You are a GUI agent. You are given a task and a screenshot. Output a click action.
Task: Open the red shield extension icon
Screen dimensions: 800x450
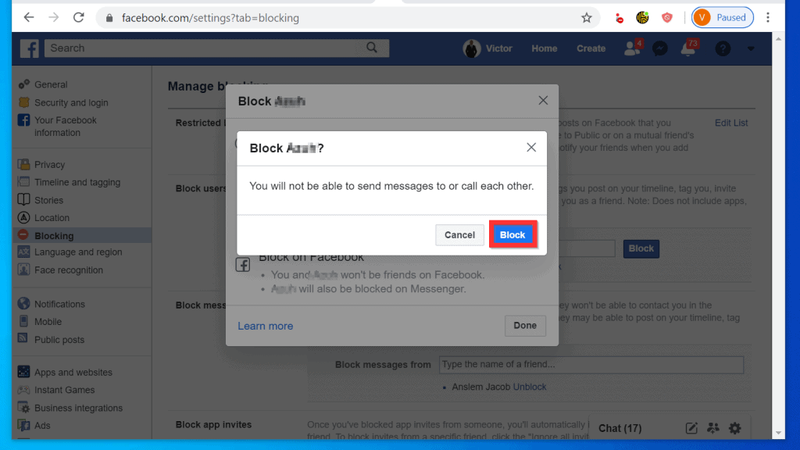pyautogui.click(x=667, y=18)
